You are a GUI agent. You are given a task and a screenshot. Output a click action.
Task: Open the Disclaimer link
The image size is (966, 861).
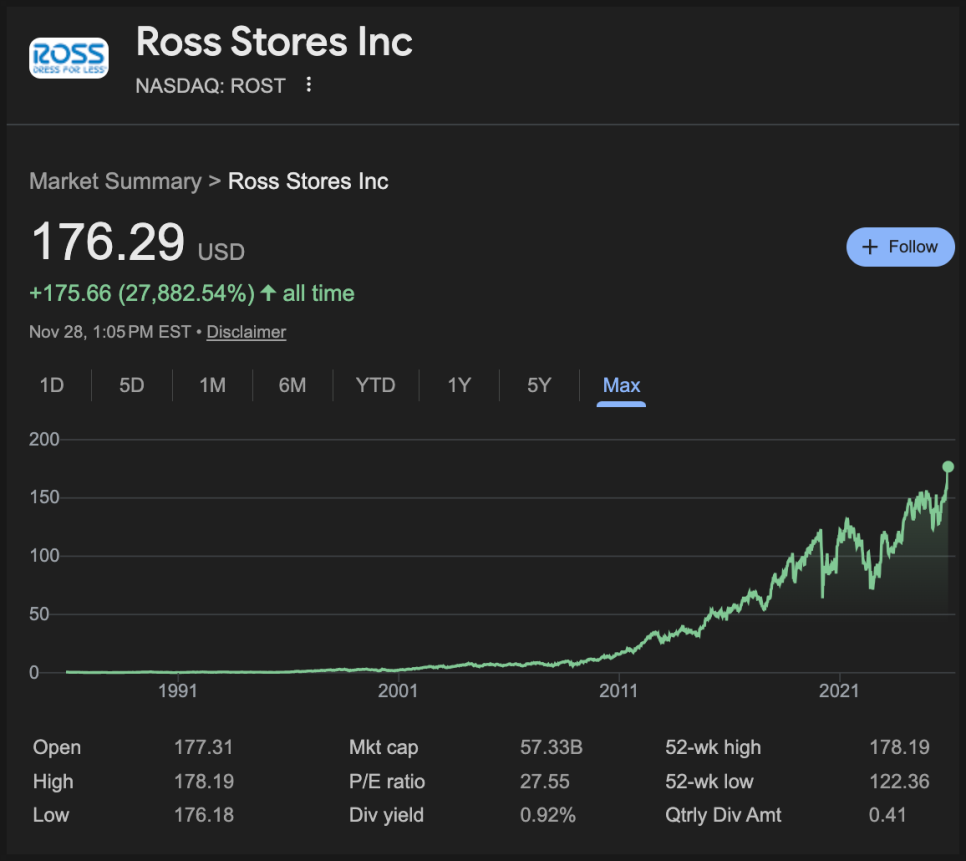coord(246,332)
